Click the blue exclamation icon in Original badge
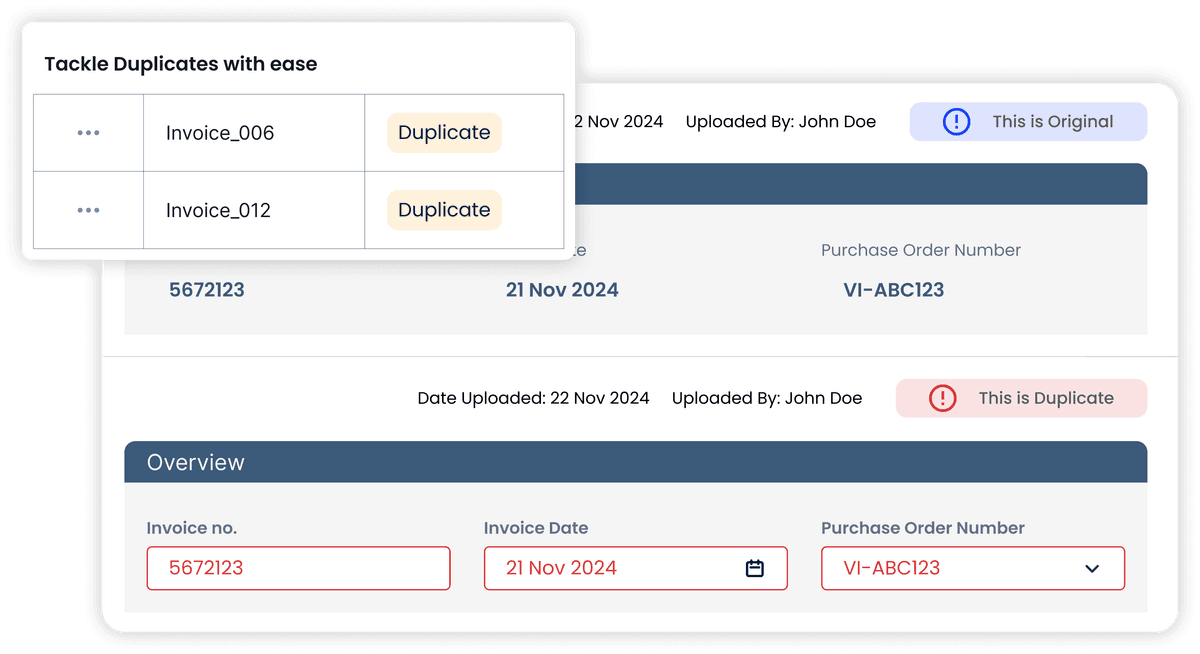Screen dimensions: 1200x654 (x=957, y=122)
